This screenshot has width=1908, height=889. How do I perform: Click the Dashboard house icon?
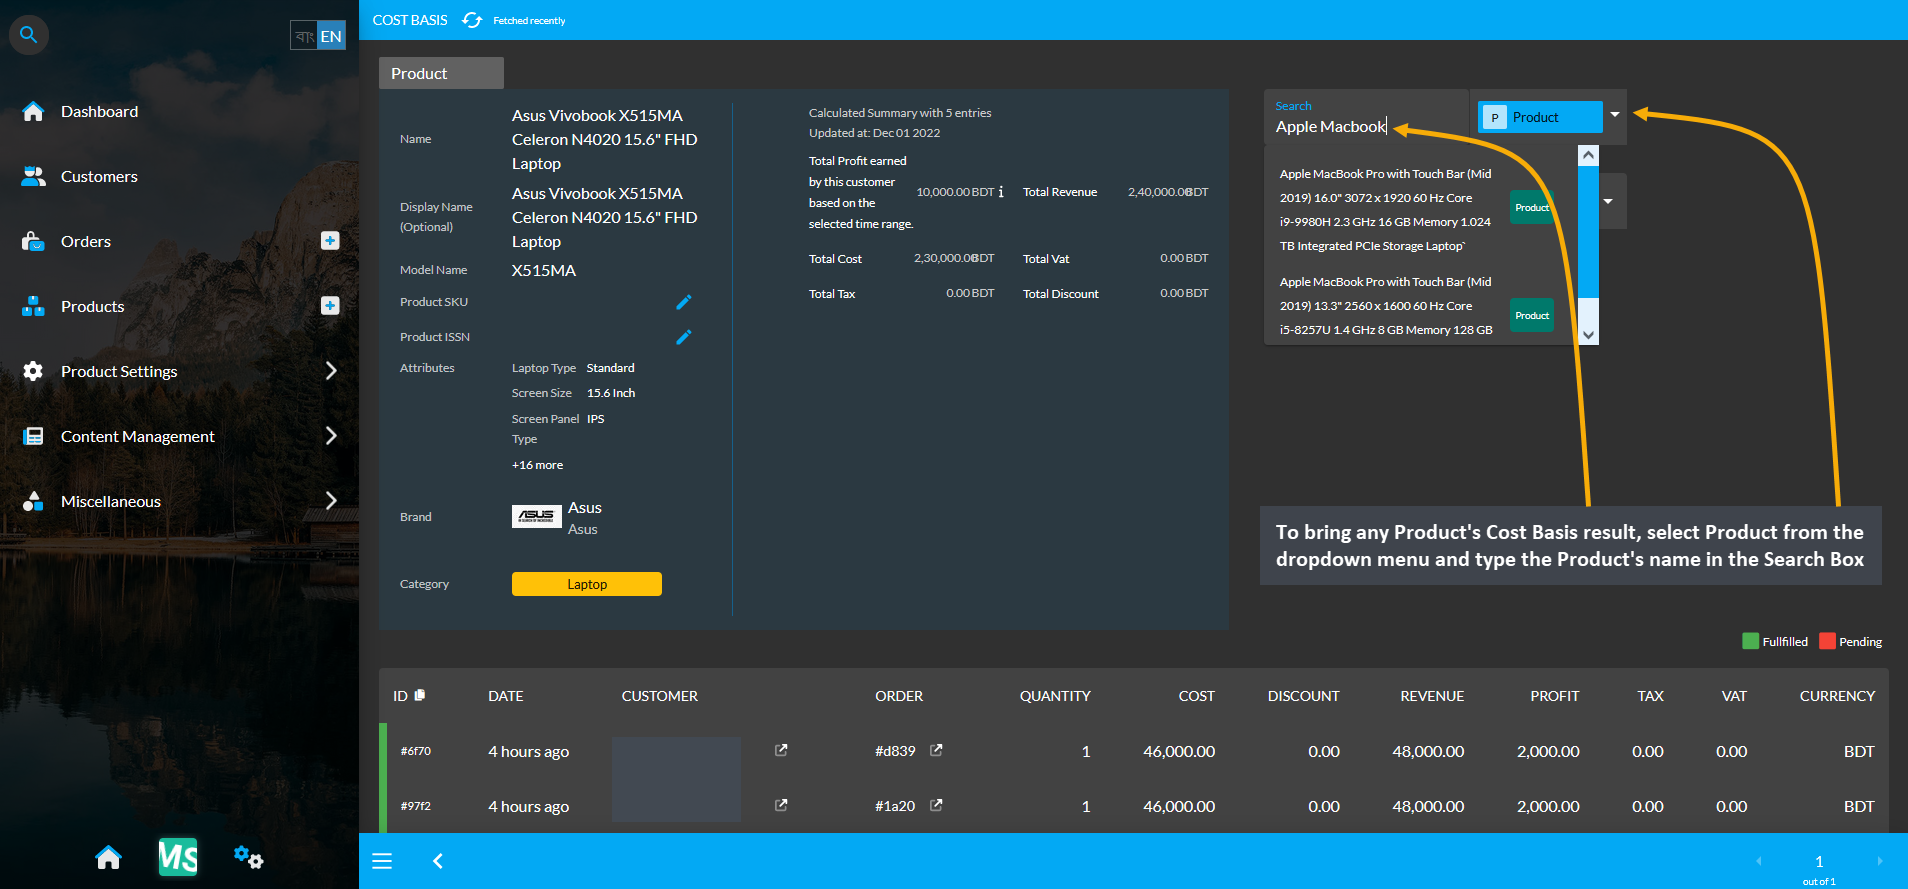(33, 111)
